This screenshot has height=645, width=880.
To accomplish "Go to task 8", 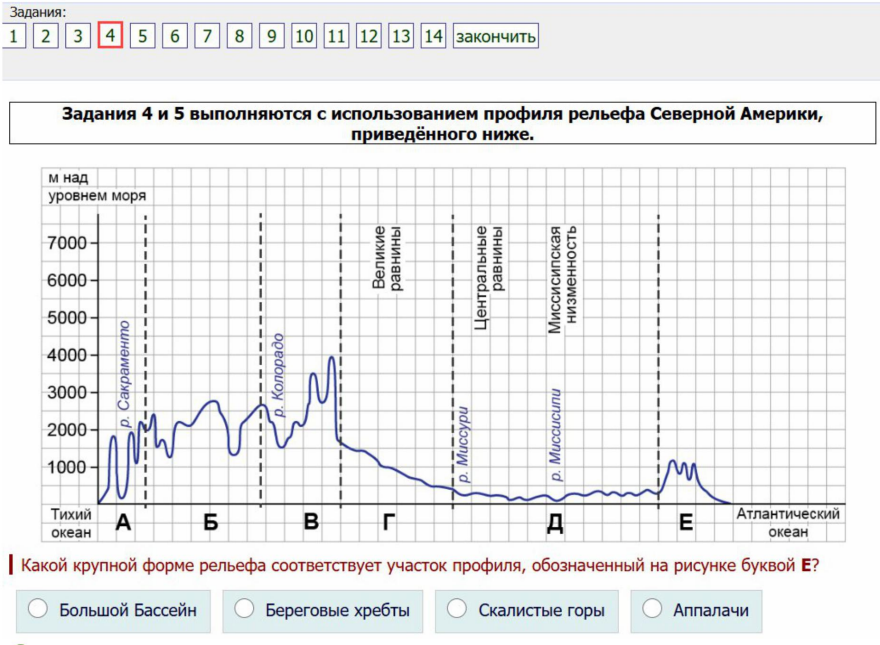I will (239, 37).
